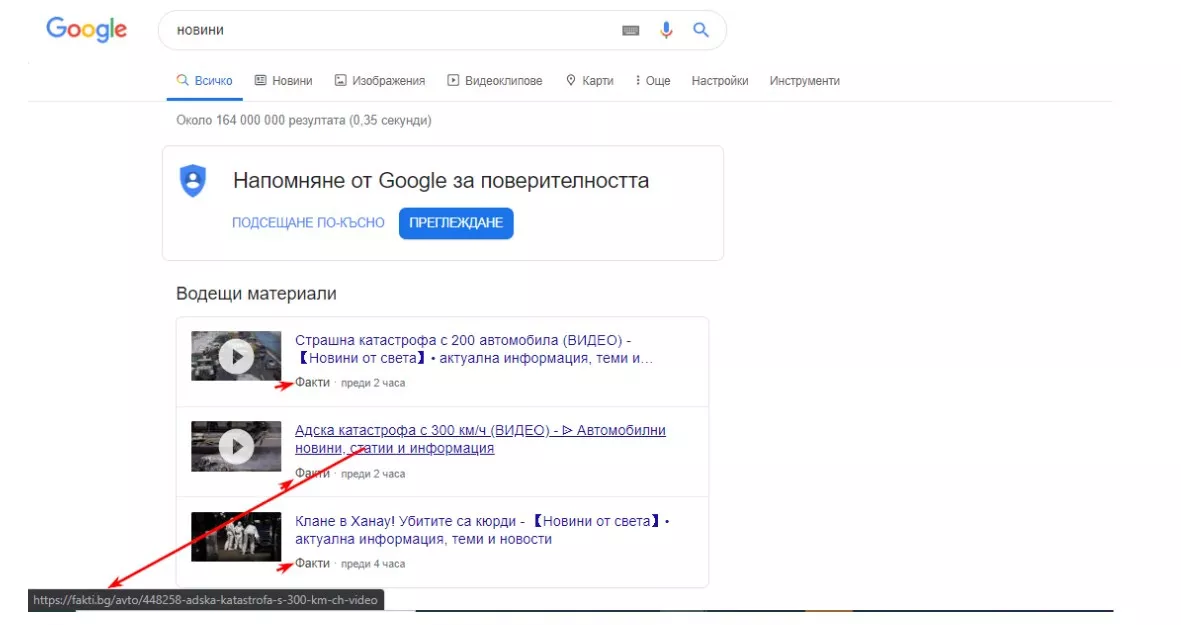Click "преди 4 часа" timestamp
Viewport: 1181px width, 625px height.
click(373, 564)
